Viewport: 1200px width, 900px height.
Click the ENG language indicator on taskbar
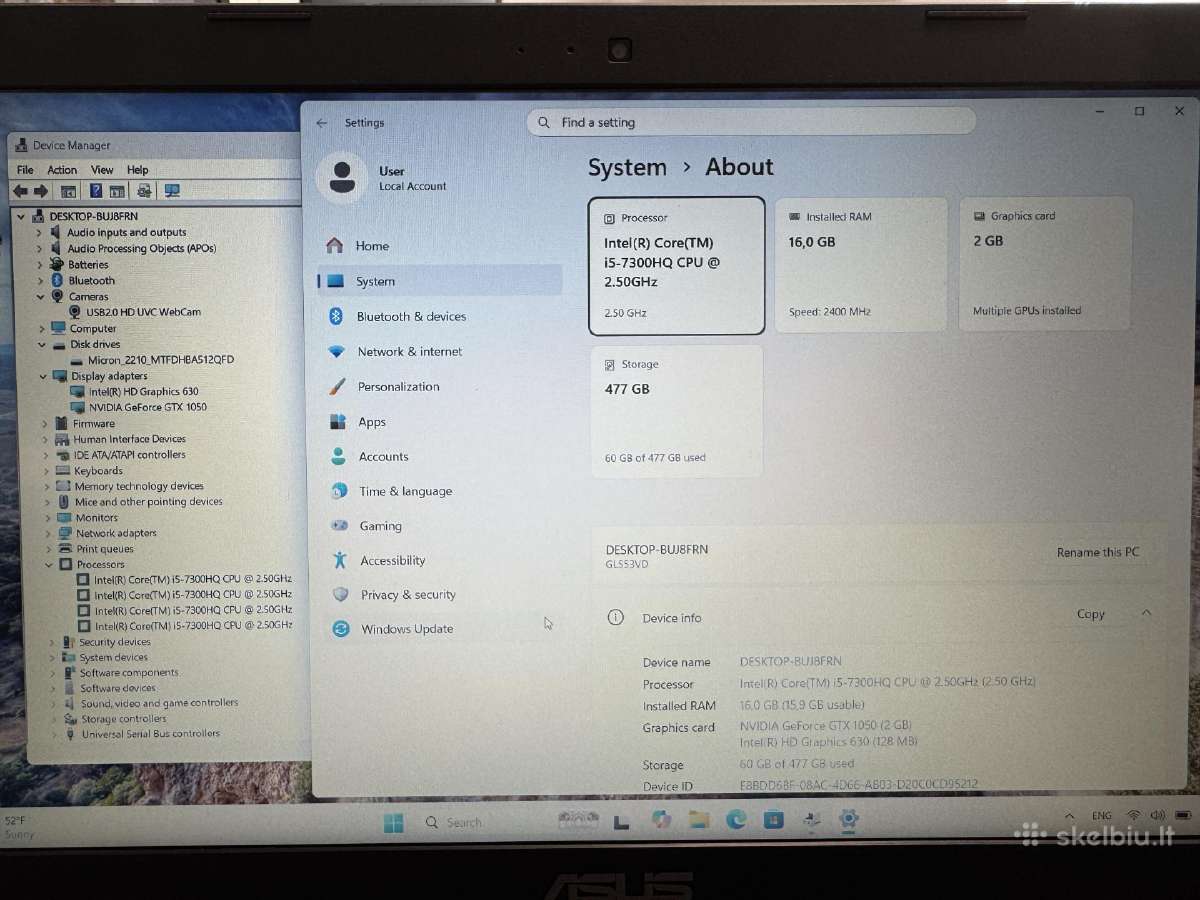pyautogui.click(x=1101, y=816)
